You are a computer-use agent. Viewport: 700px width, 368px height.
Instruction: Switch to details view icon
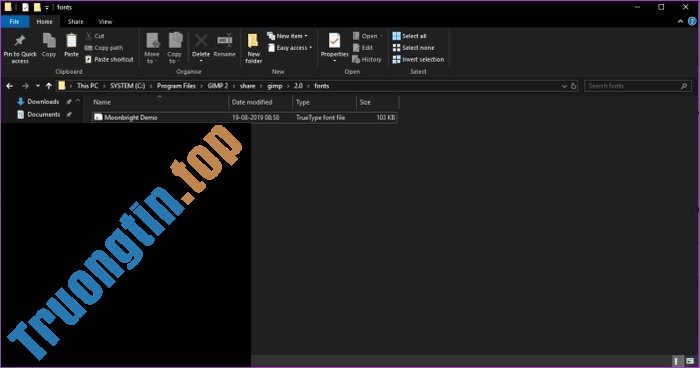tap(676, 361)
